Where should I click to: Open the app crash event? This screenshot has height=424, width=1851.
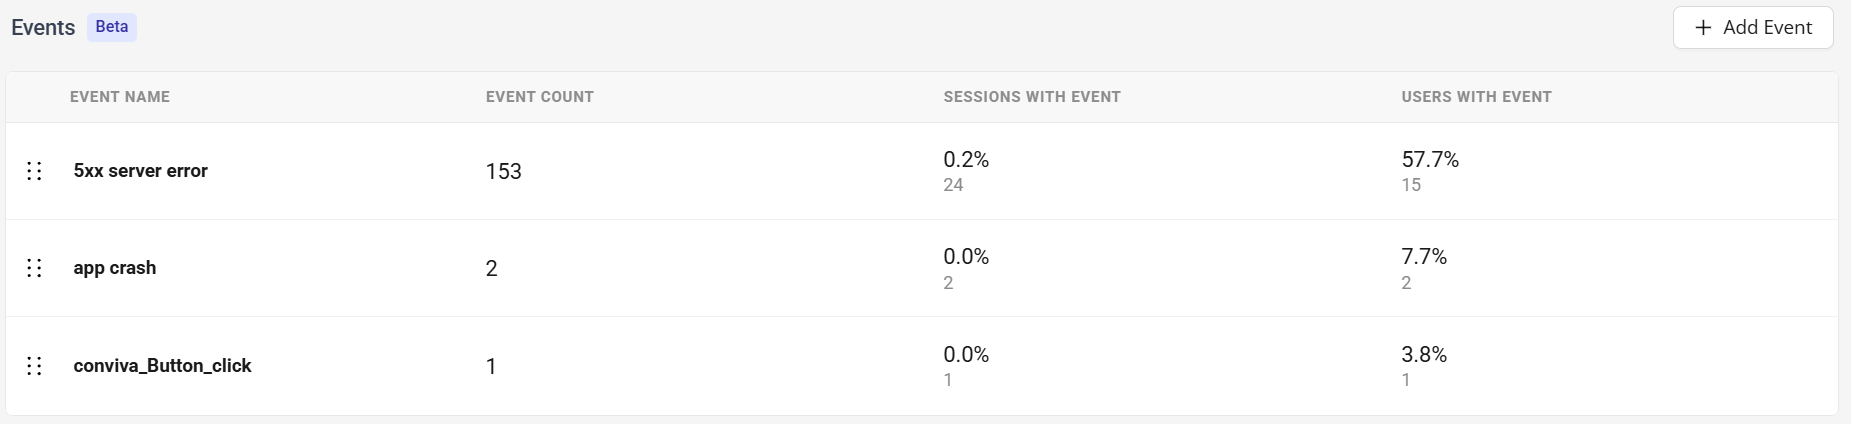click(x=114, y=268)
